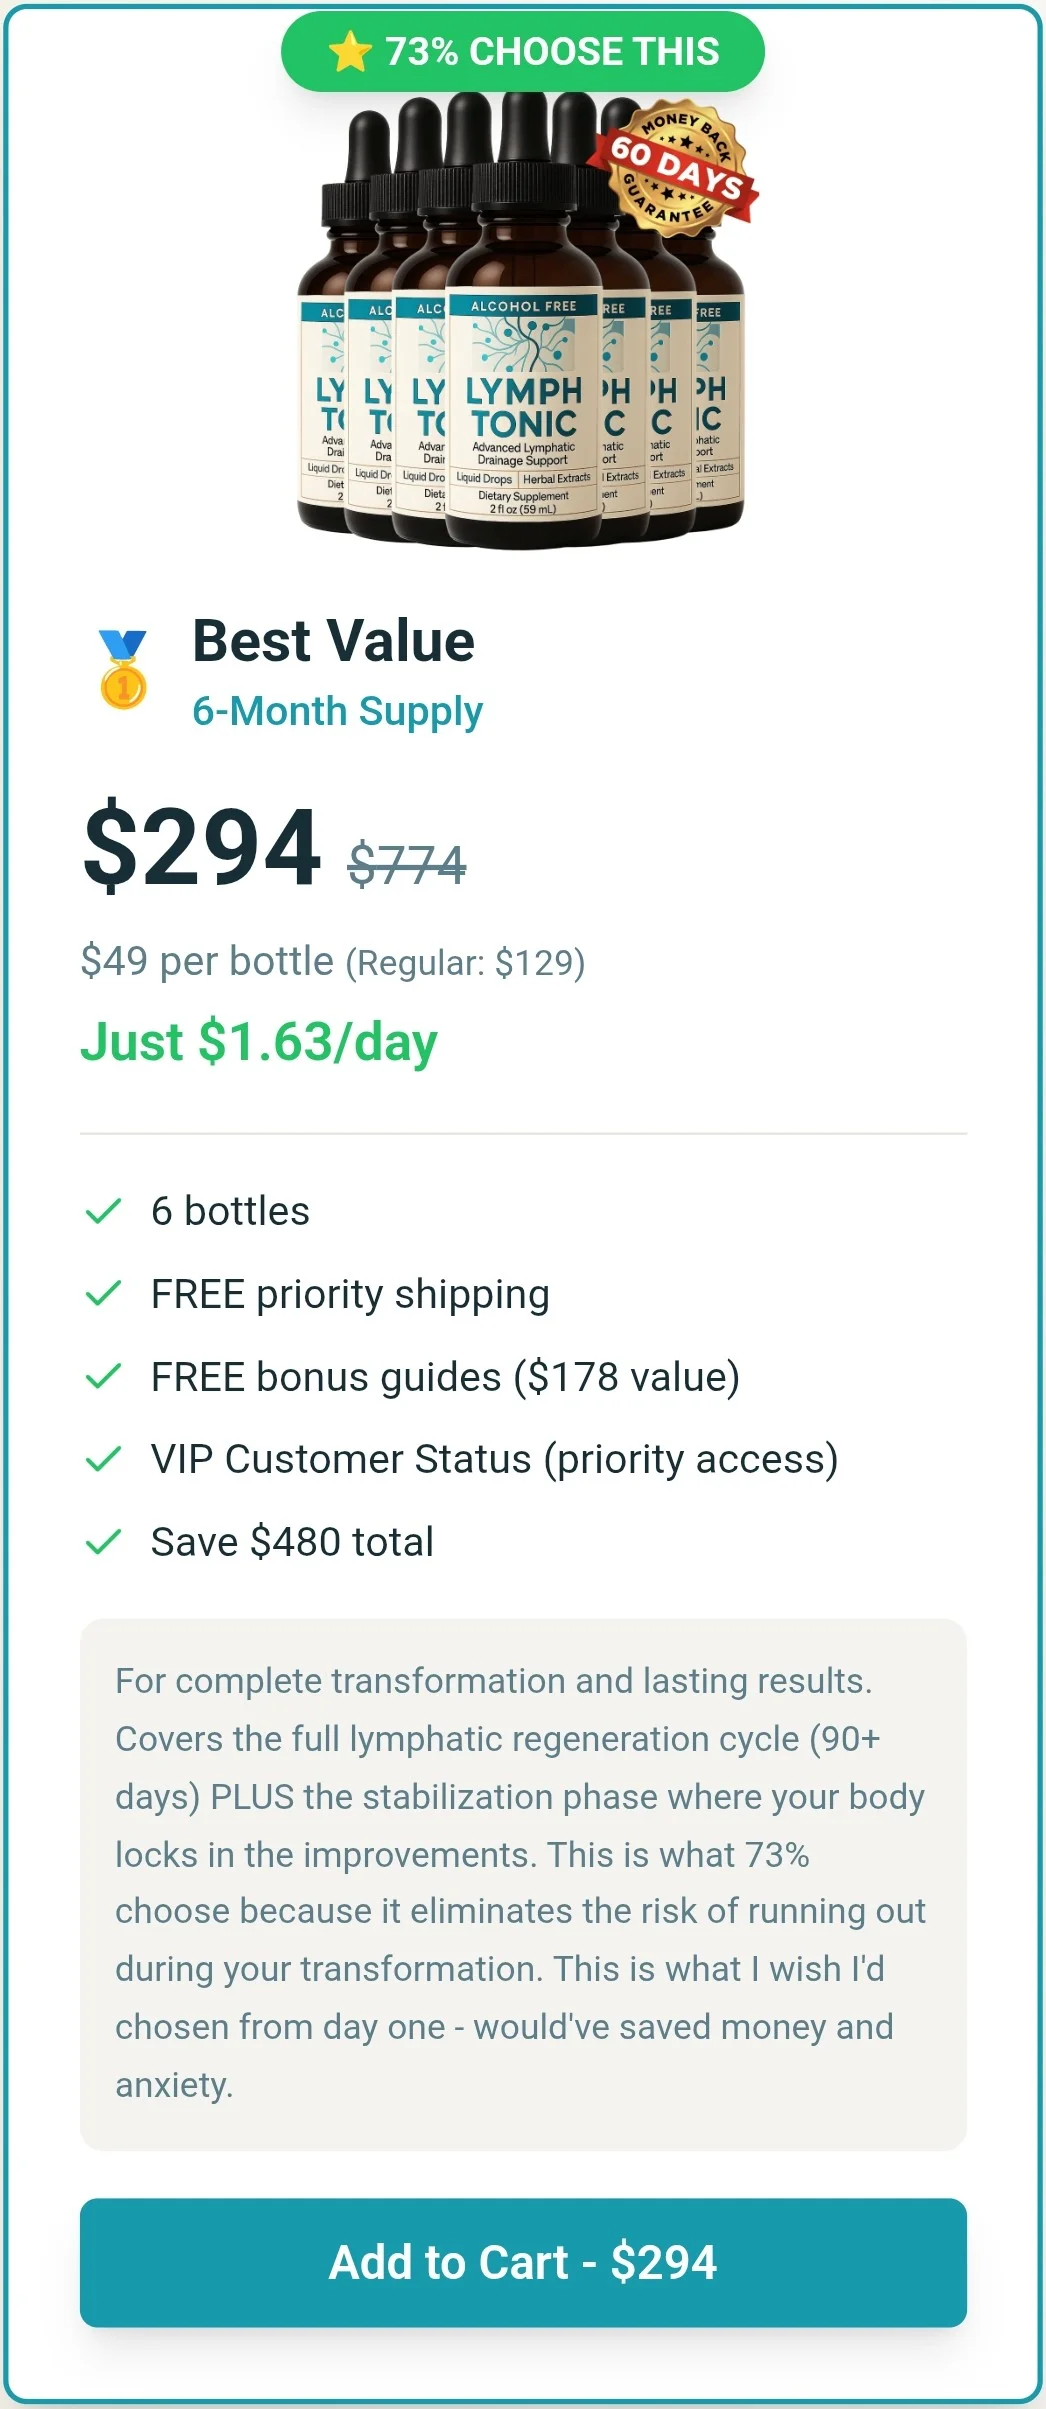Click the checkmark next to Save $480 total
Image resolution: width=1046 pixels, height=2409 pixels.
pos(103,1541)
